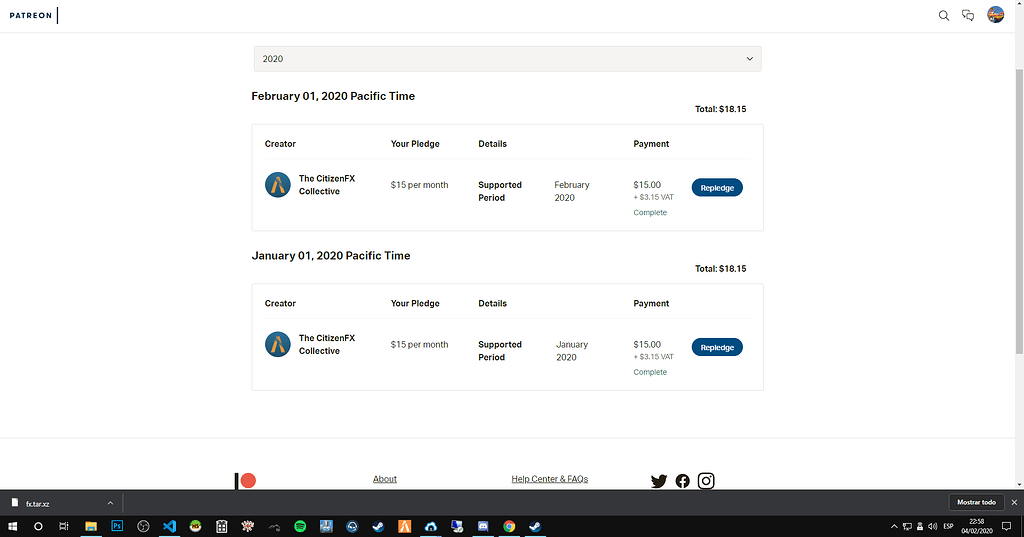
Task: Click the February Complete payment status
Action: click(650, 212)
